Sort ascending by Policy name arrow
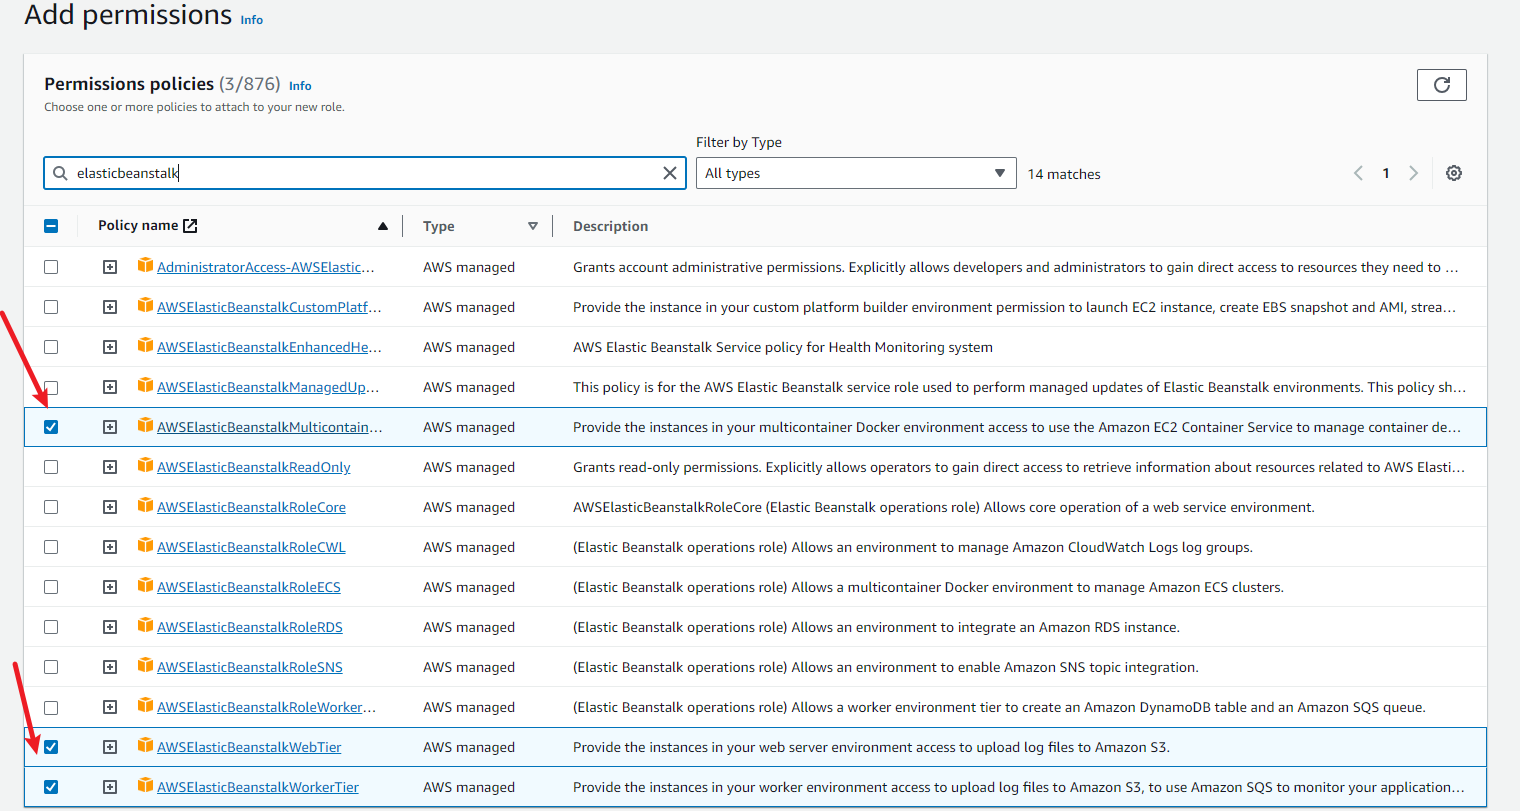 point(383,226)
